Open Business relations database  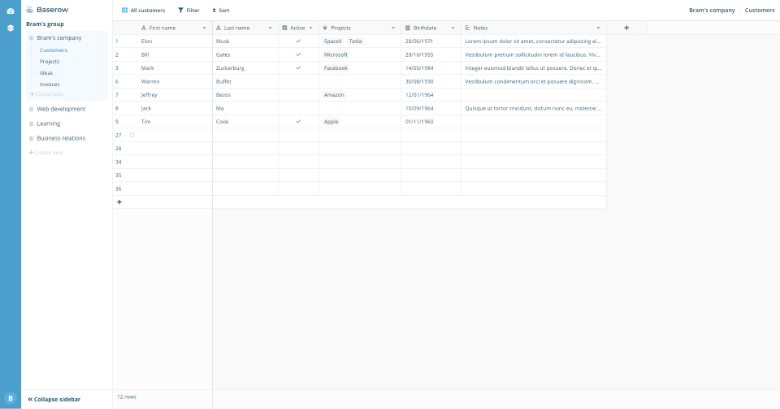pos(61,138)
